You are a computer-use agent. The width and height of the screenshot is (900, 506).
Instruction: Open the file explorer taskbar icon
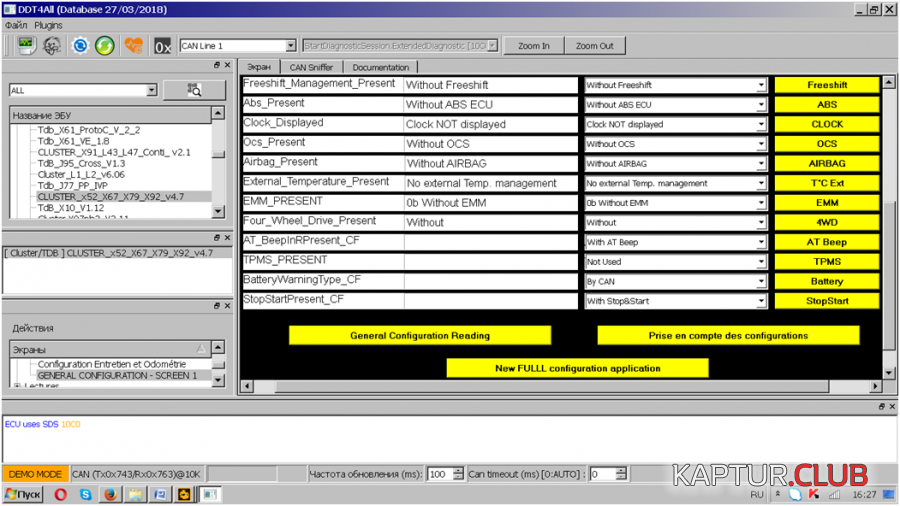click(x=135, y=494)
